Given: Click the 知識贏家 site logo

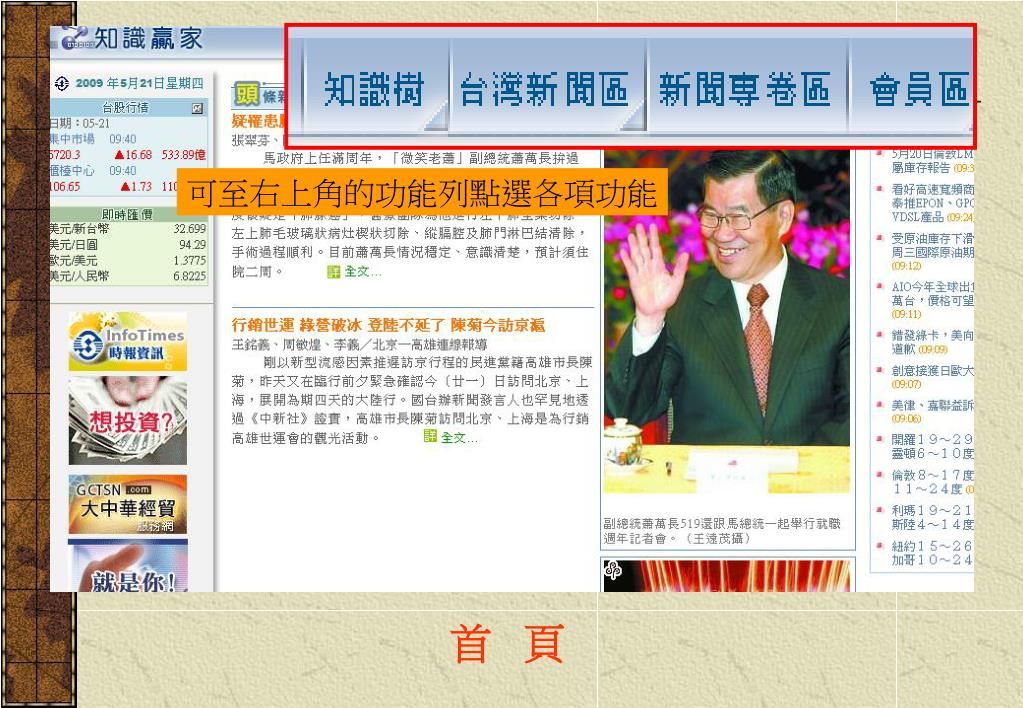Looking at the screenshot, I should (x=133, y=38).
